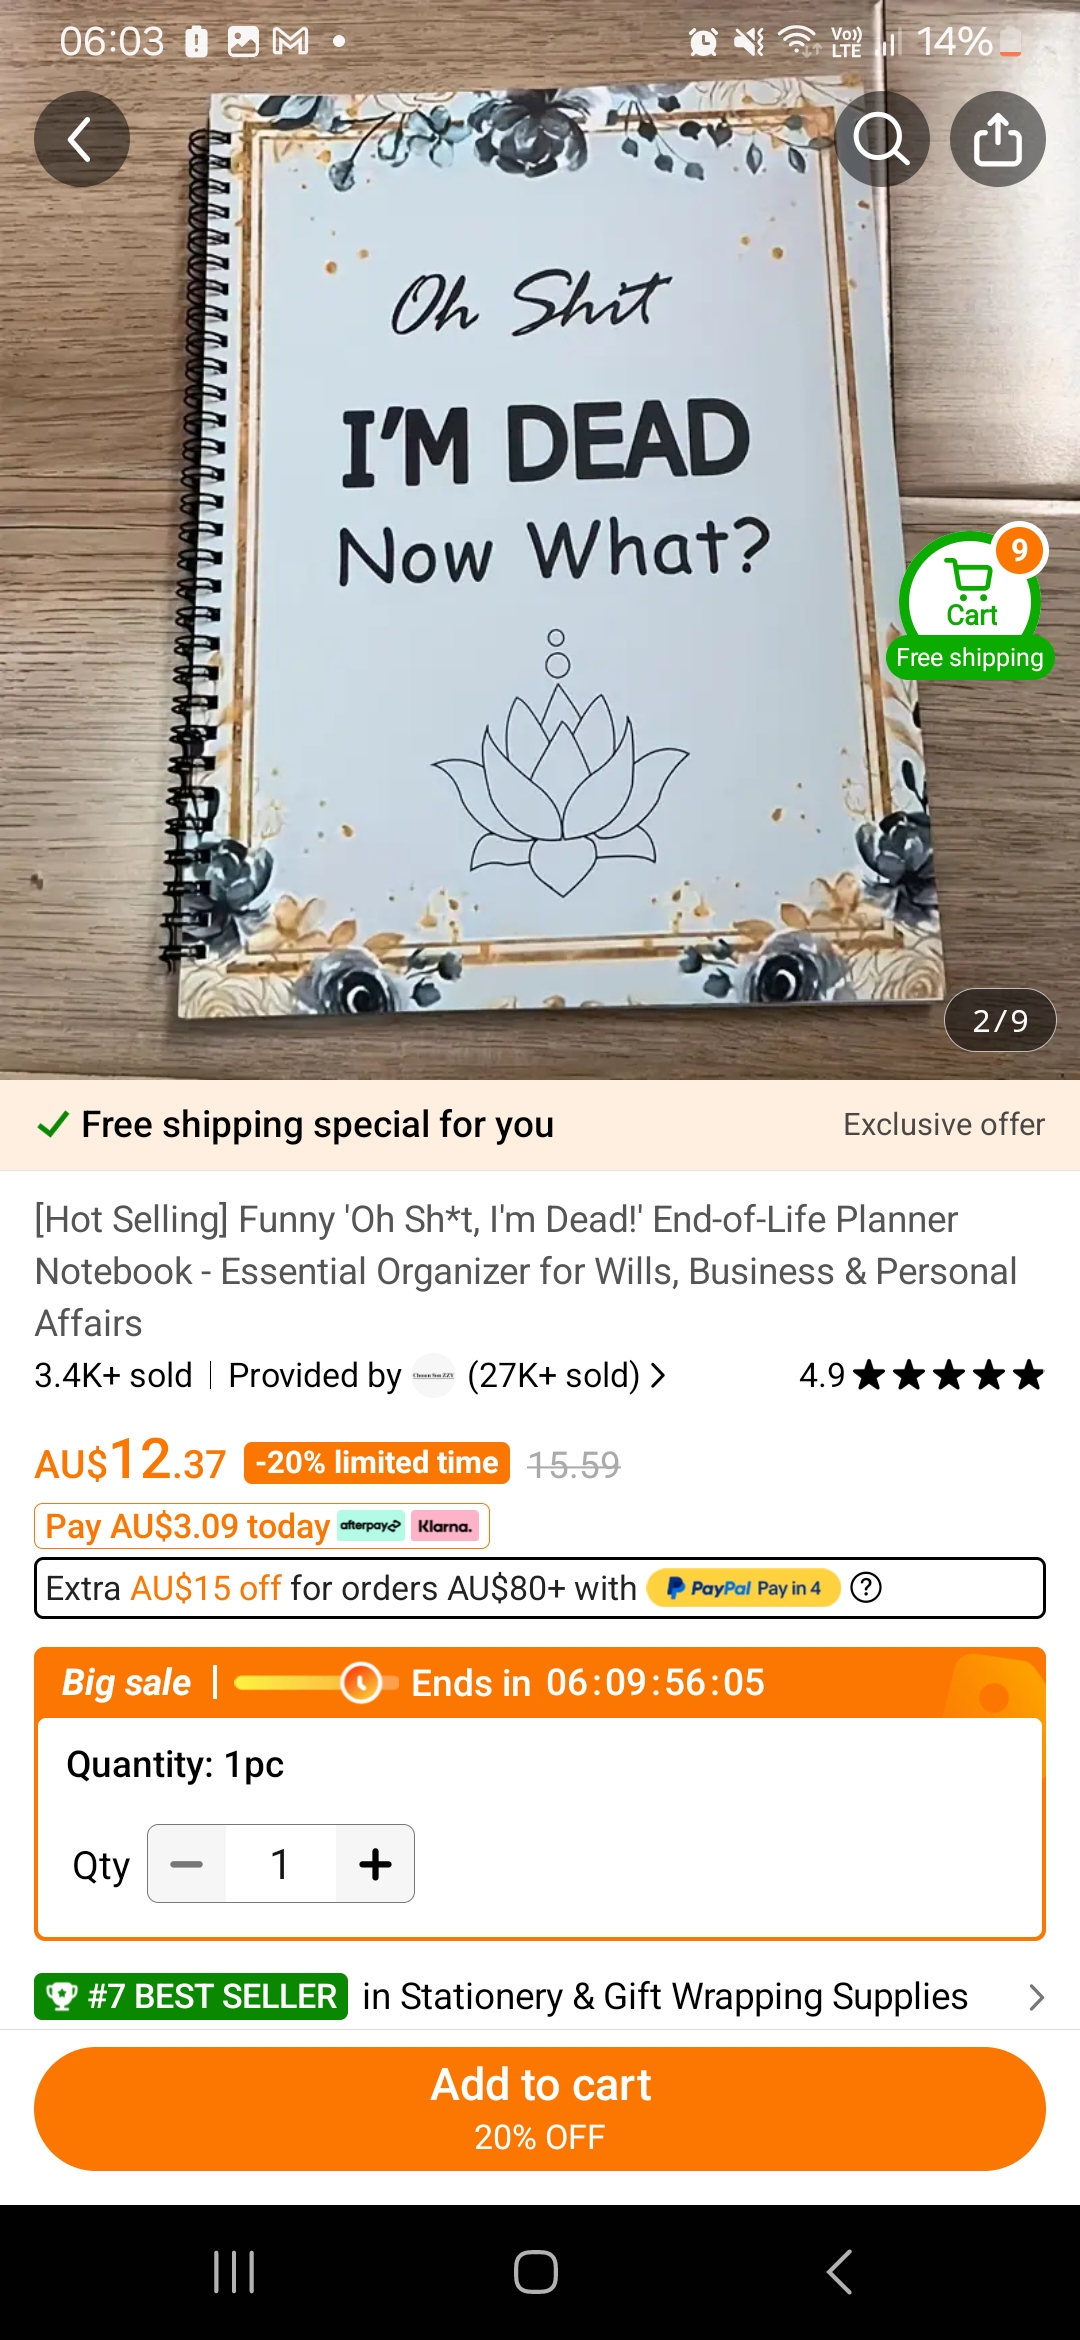Select the quantity number input field
The image size is (1080, 2340).
tap(281, 1864)
